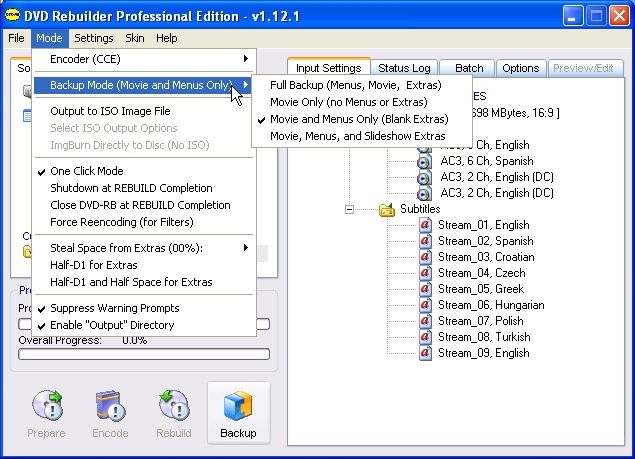The width and height of the screenshot is (635, 459).
Task: Click icon beside Stream_02, Spanish subtitle
Action: pyautogui.click(x=425, y=241)
